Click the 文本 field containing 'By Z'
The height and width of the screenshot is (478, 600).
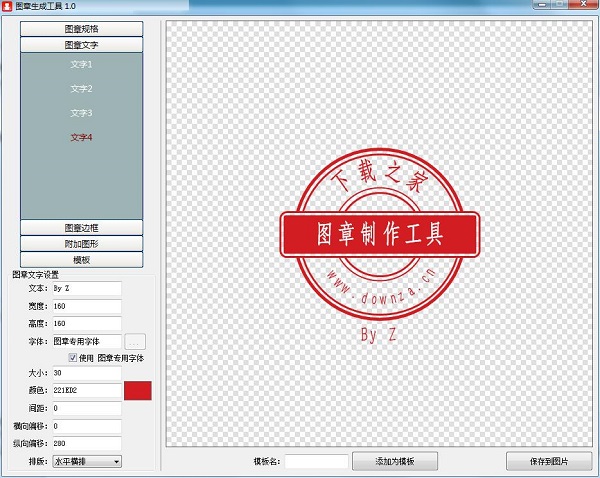pyautogui.click(x=86, y=288)
